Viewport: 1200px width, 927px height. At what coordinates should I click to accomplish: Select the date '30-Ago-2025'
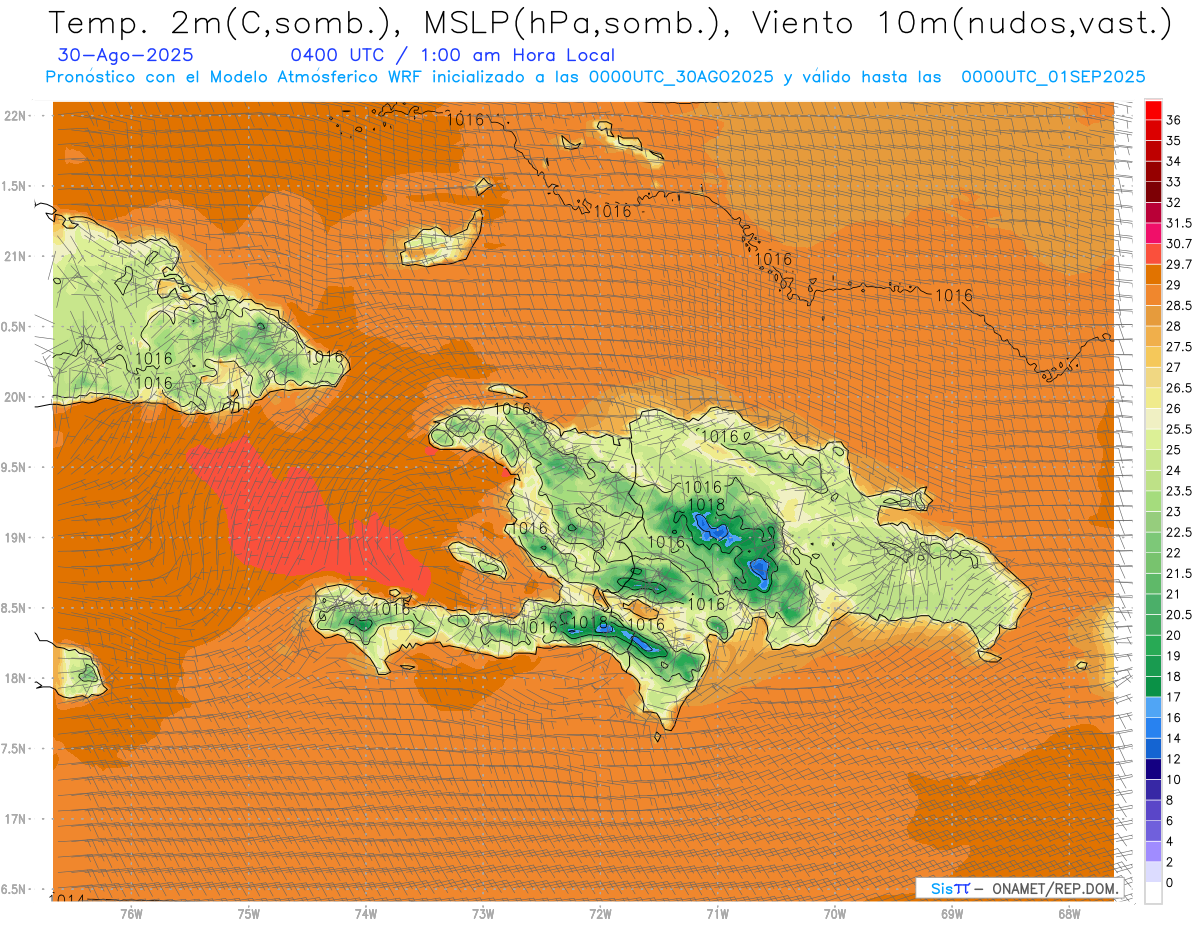(126, 56)
